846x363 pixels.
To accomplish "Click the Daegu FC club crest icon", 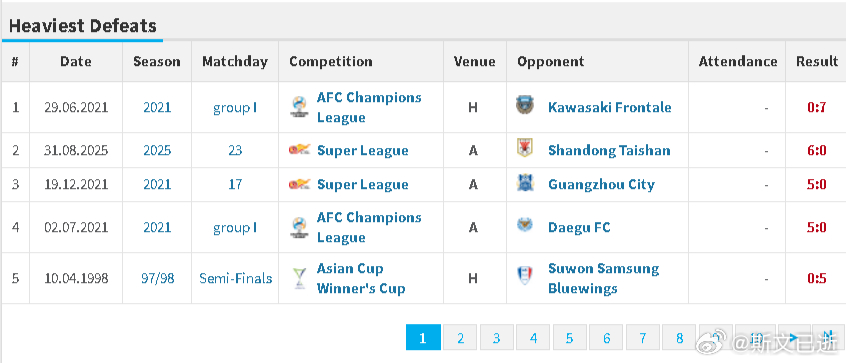I will click(524, 225).
